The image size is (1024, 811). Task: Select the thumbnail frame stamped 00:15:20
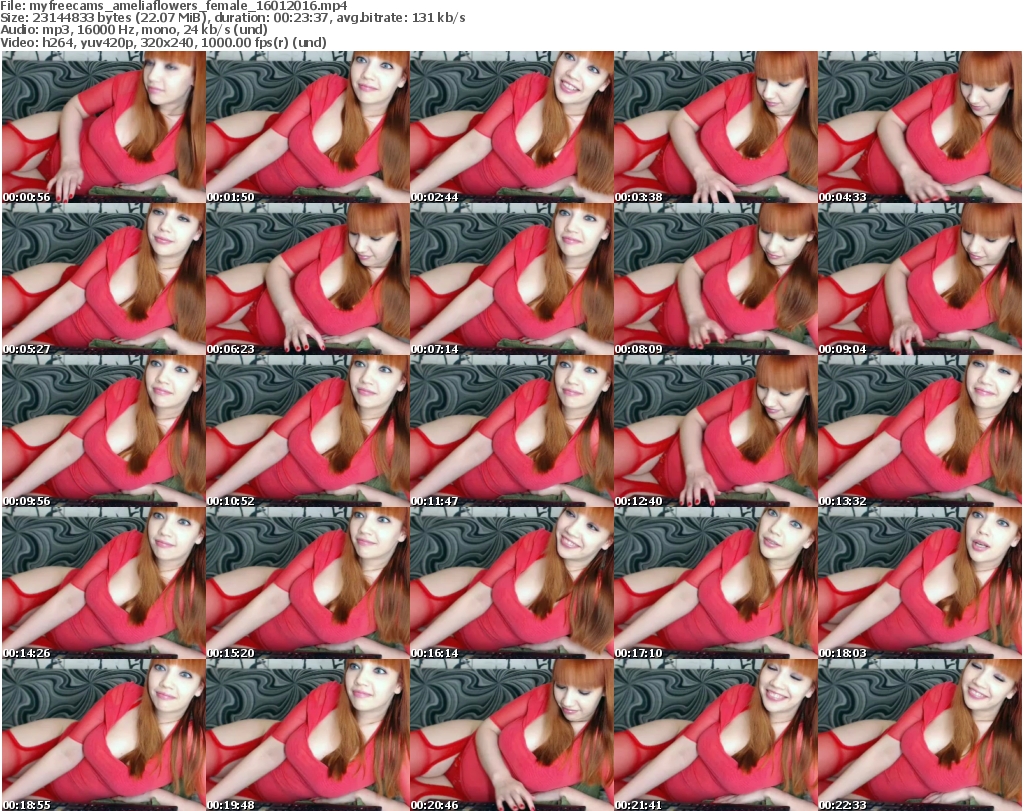(308, 583)
